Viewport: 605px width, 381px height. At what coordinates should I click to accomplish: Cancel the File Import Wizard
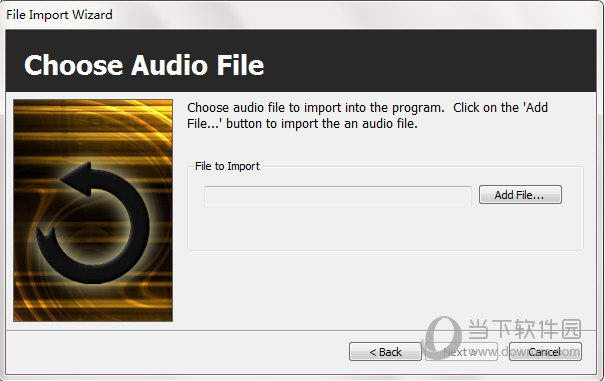click(545, 352)
